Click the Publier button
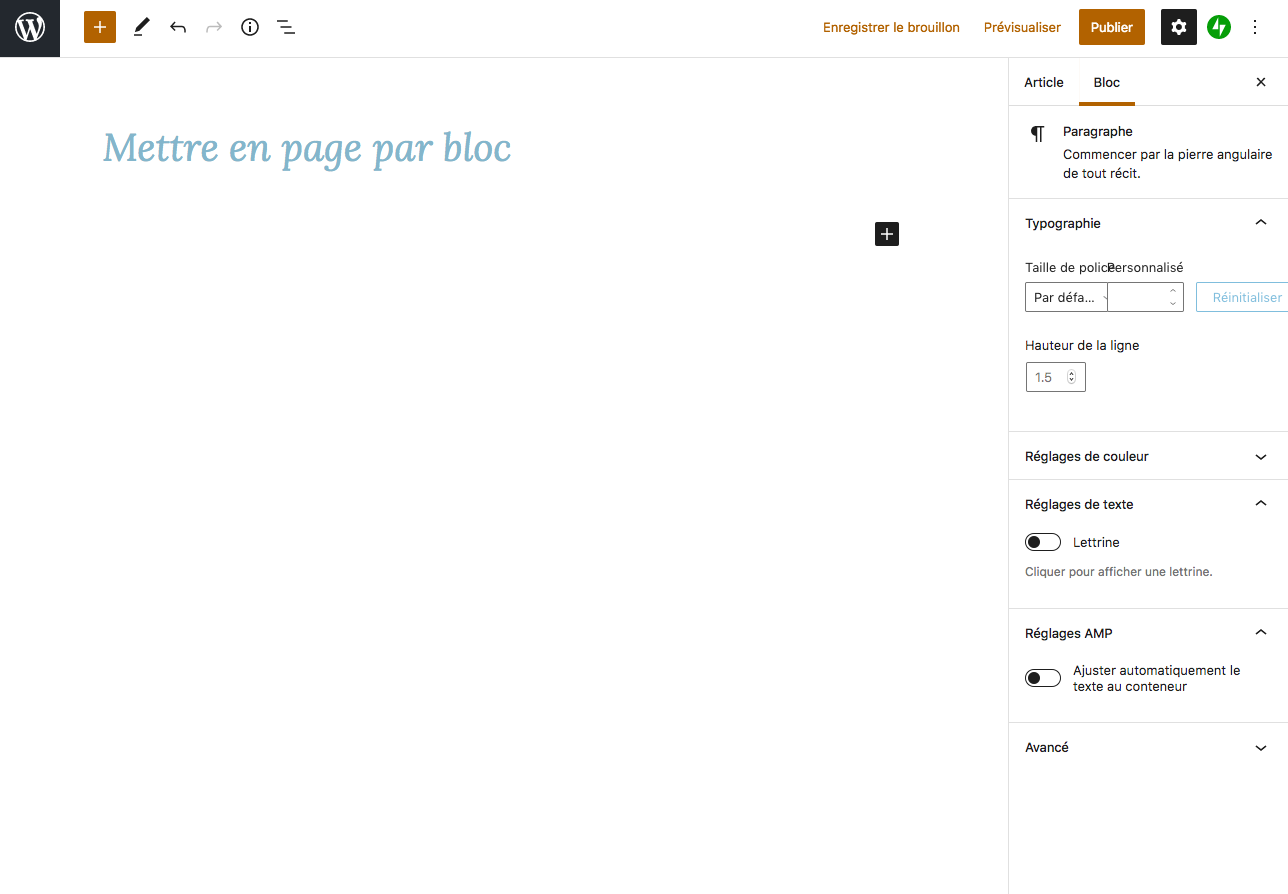 pos(1111,27)
